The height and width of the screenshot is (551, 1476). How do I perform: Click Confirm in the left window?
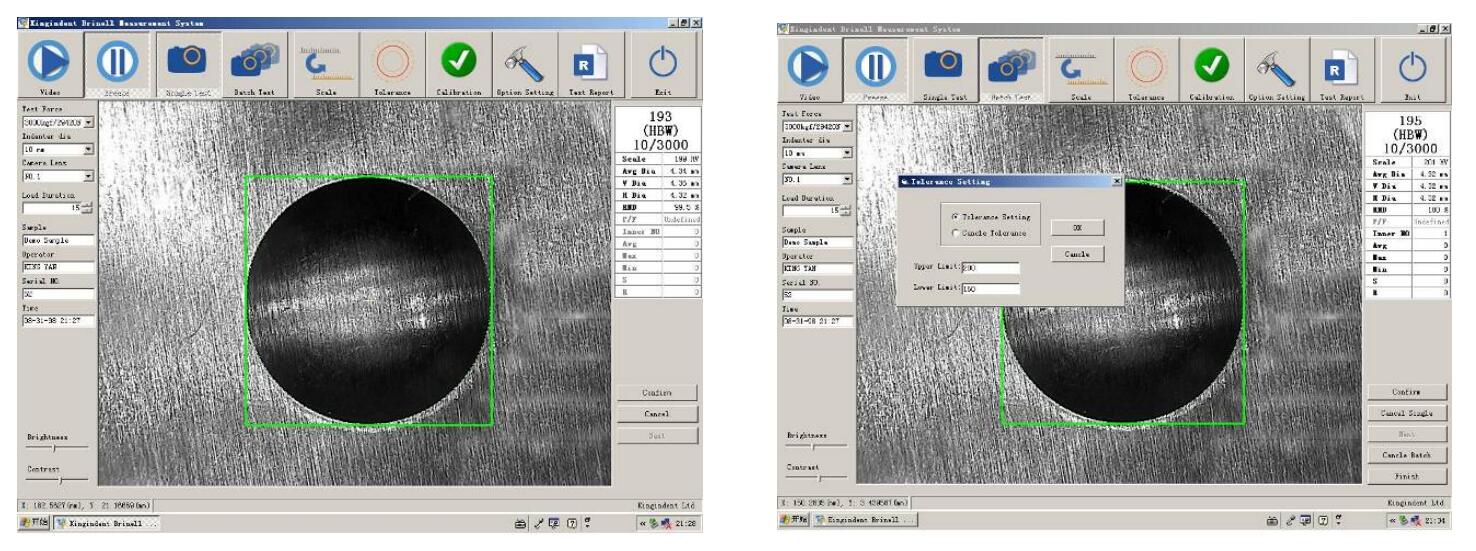point(657,393)
